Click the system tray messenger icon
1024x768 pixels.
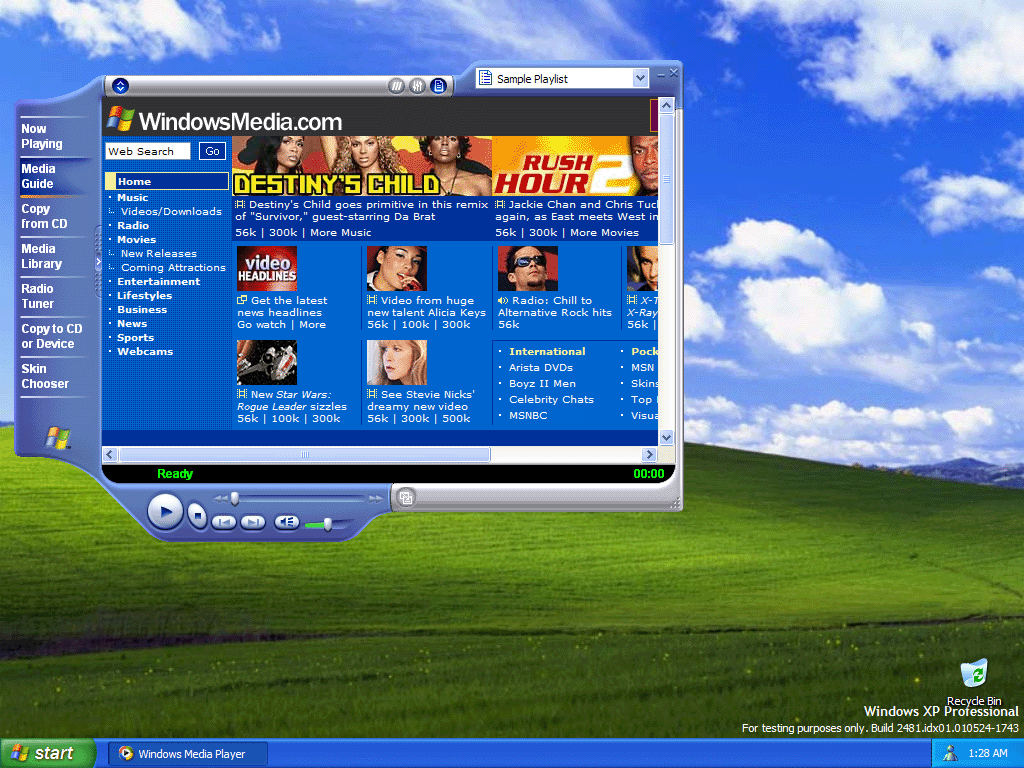click(950, 754)
